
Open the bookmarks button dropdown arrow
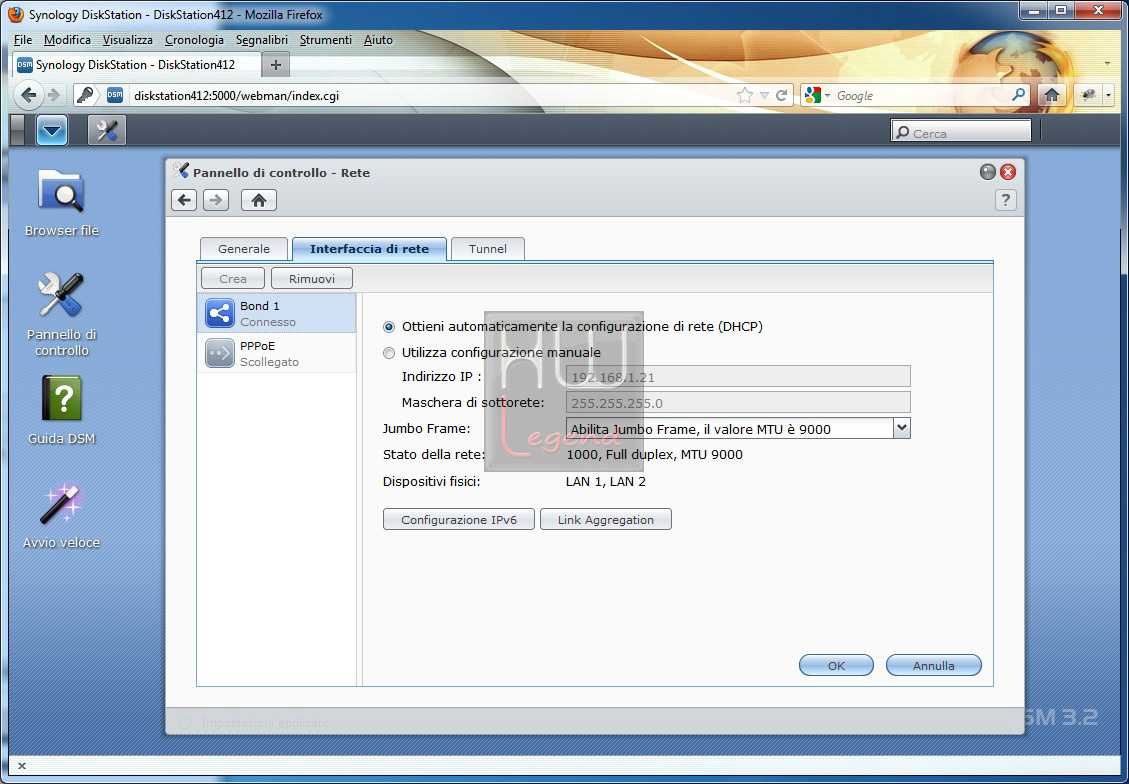click(1108, 95)
